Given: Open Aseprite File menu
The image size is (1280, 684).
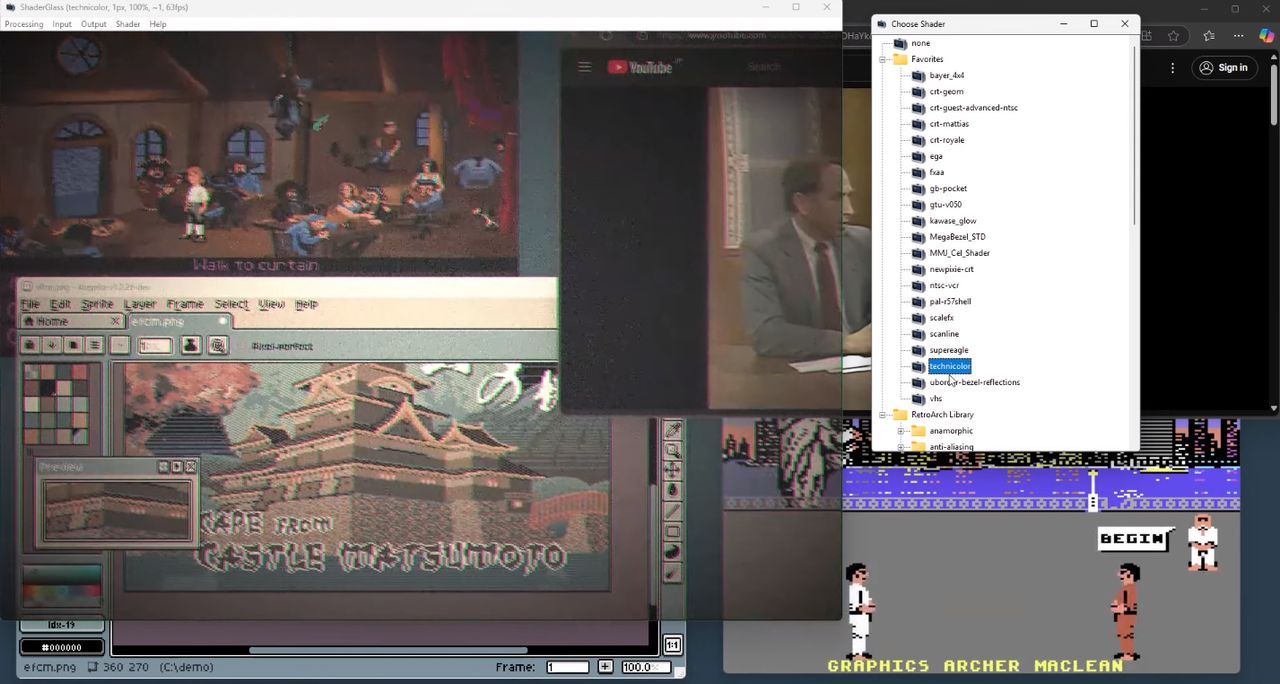Looking at the screenshot, I should click(x=30, y=304).
